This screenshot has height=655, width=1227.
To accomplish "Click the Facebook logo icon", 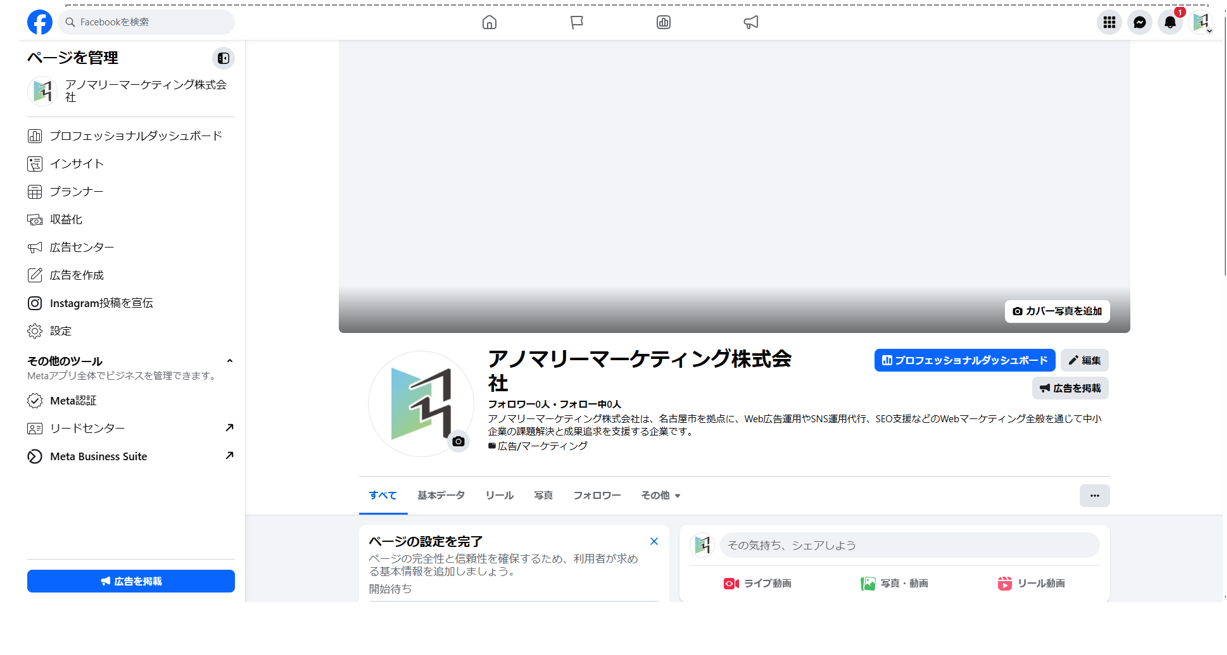I will [x=40, y=22].
